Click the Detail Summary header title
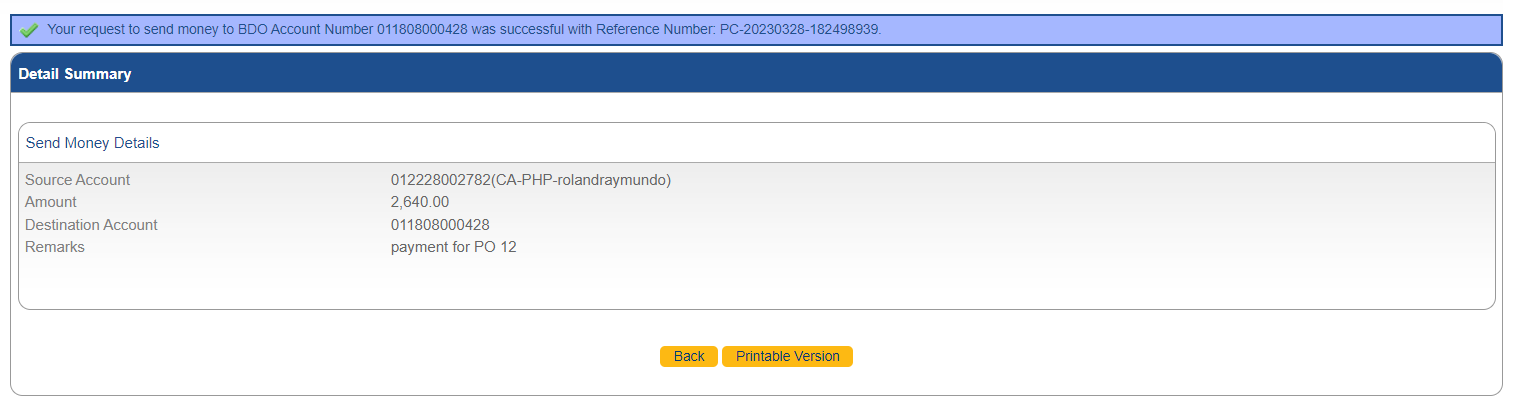This screenshot has width=1513, height=407. [x=75, y=74]
